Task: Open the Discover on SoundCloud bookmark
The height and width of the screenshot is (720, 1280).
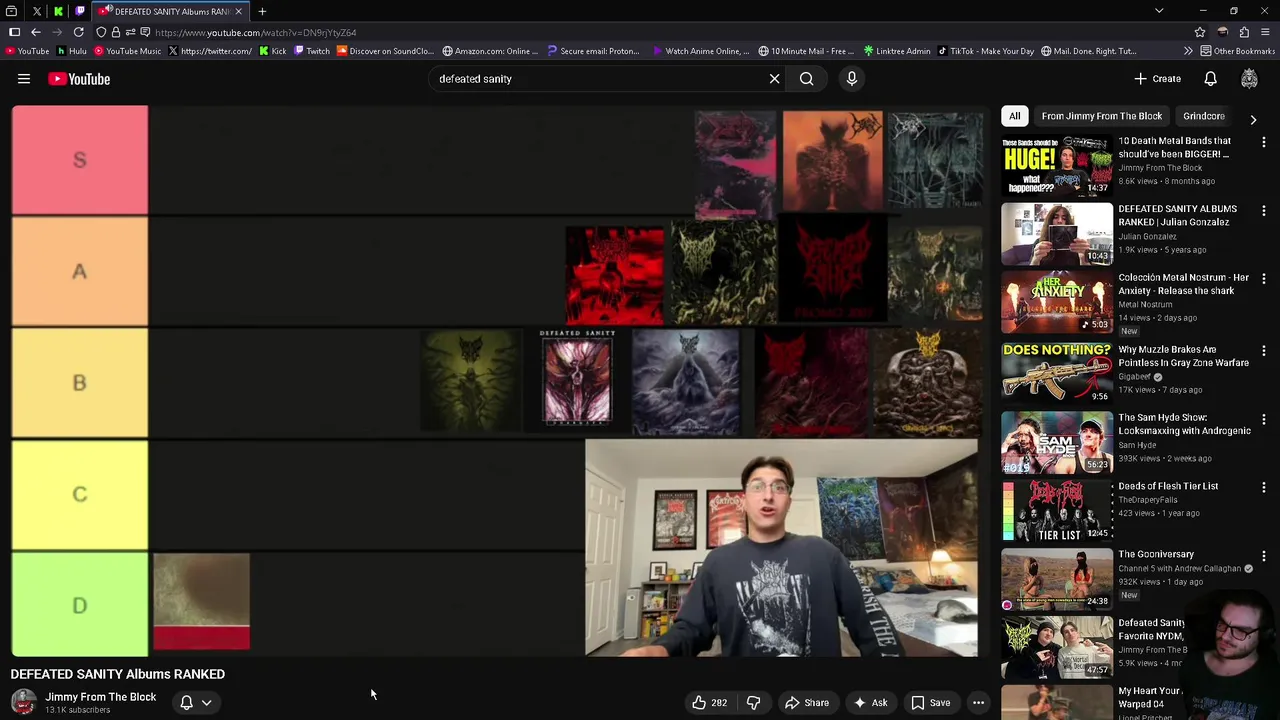Action: 385,51
